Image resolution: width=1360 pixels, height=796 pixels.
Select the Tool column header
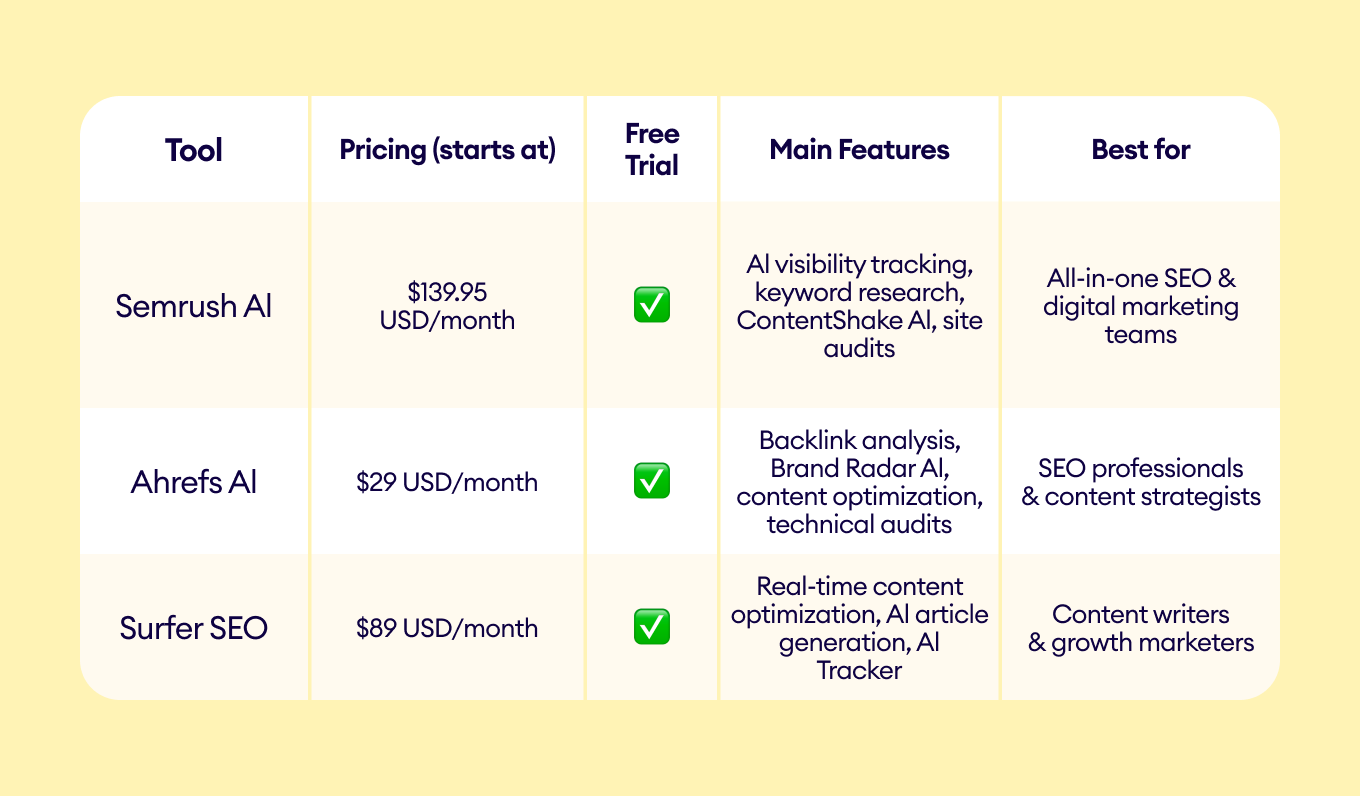[x=194, y=150]
